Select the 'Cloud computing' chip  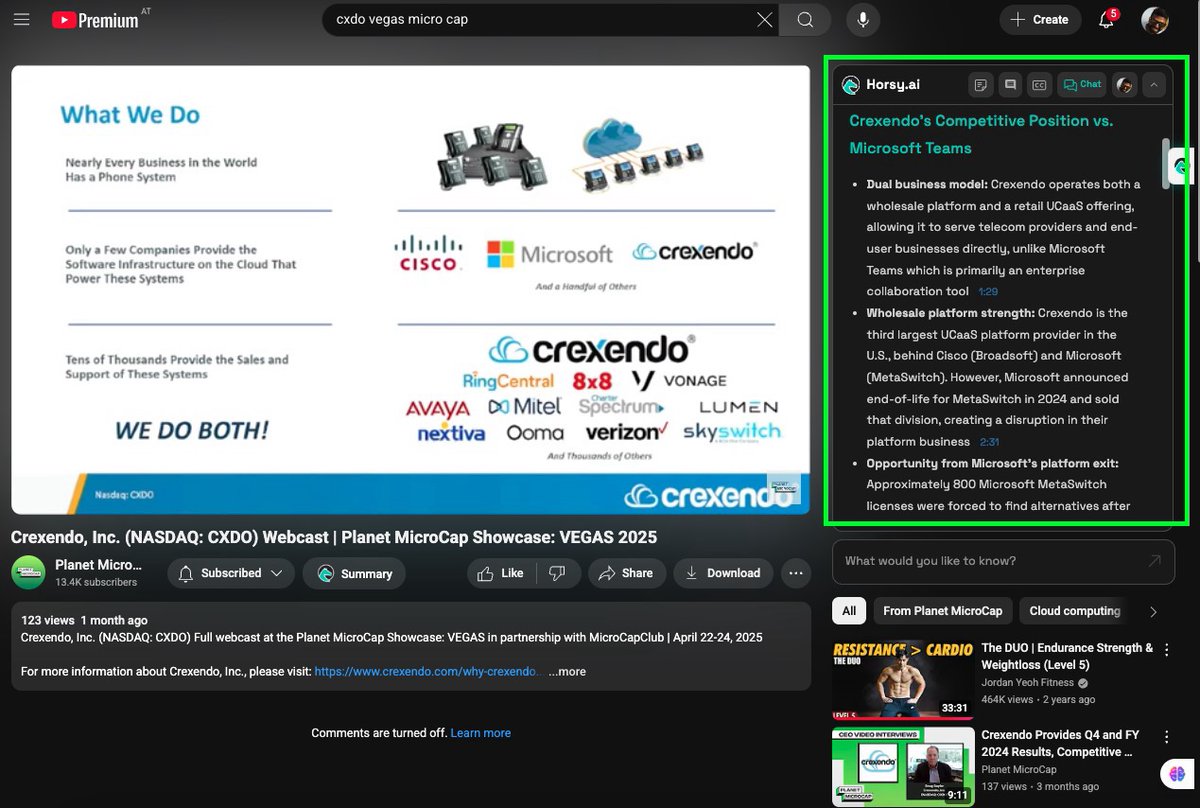[x=1075, y=611]
